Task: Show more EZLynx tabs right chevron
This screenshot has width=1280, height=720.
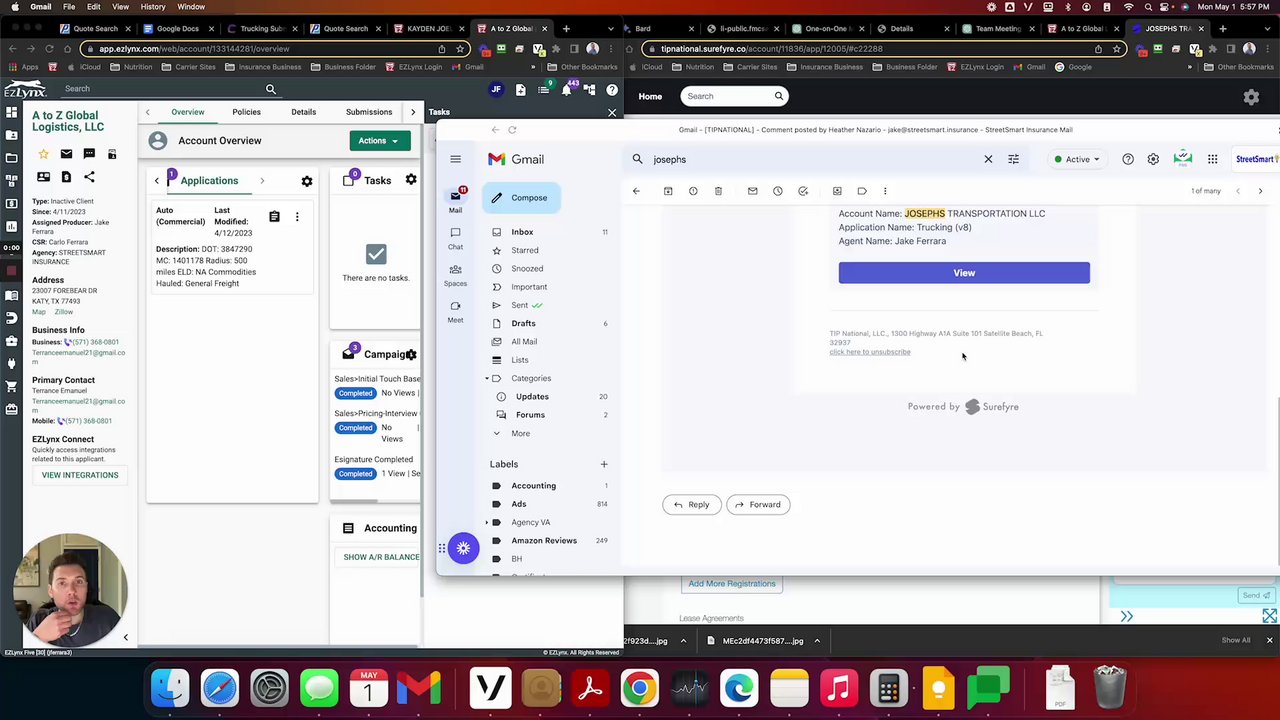Action: point(413,112)
